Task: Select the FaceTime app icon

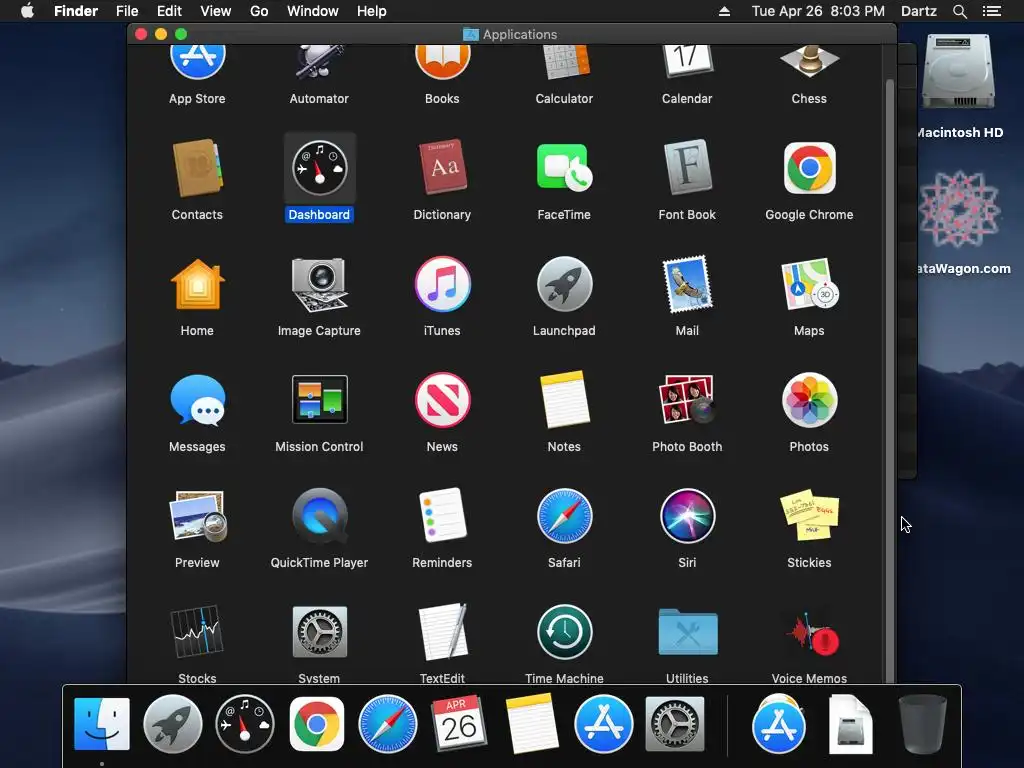Action: tap(564, 168)
